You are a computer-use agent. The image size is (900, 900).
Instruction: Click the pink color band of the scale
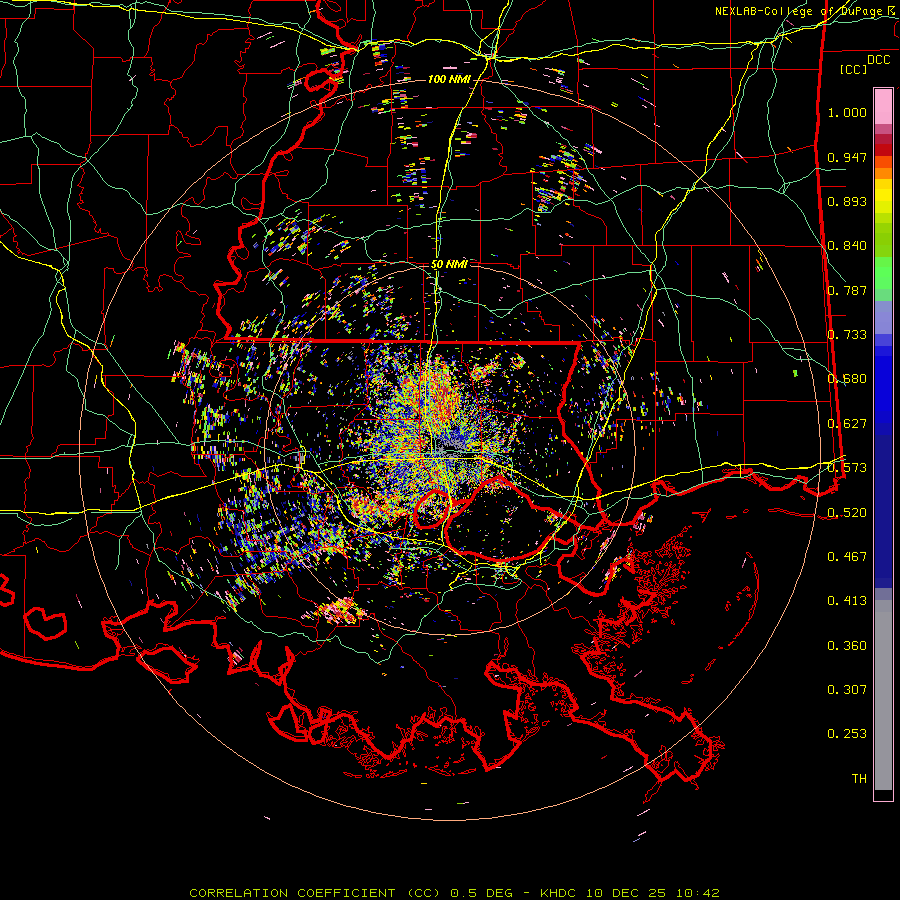[883, 106]
